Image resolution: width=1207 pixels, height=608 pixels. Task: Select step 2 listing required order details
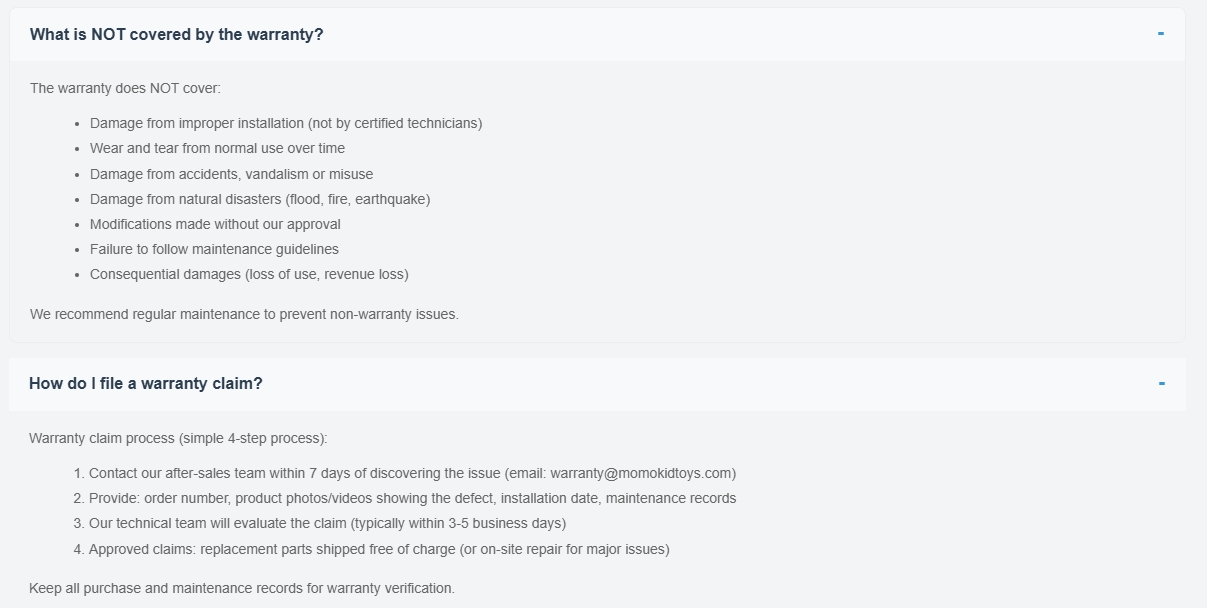coord(412,499)
